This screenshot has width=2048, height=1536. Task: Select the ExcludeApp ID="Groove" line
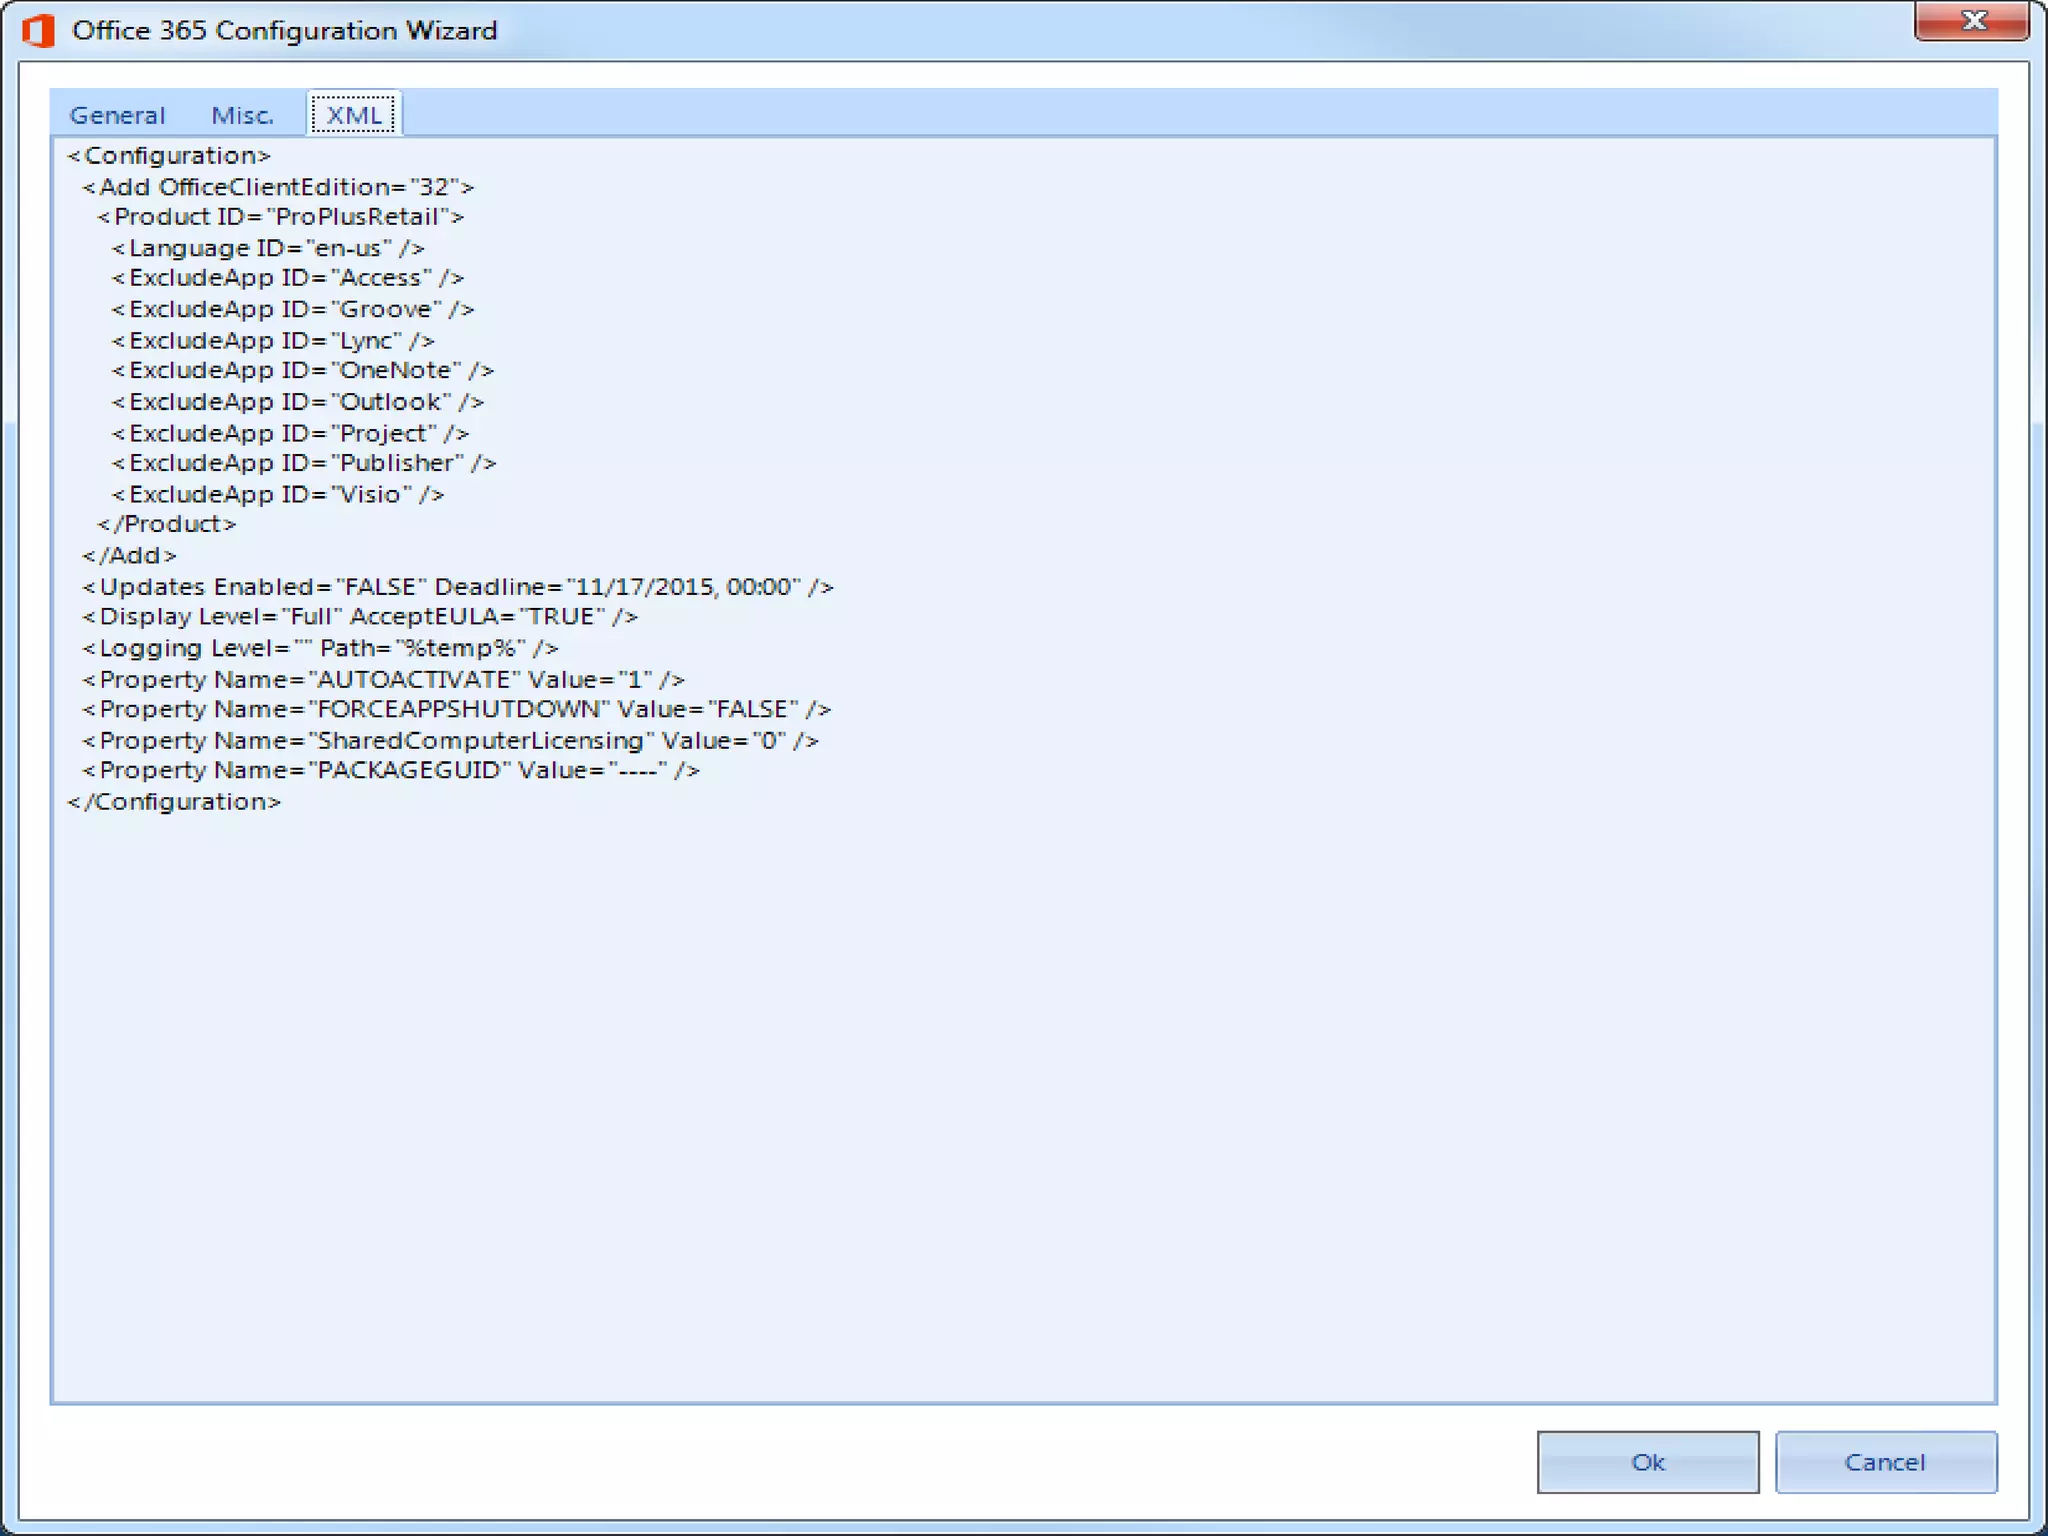pos(293,310)
